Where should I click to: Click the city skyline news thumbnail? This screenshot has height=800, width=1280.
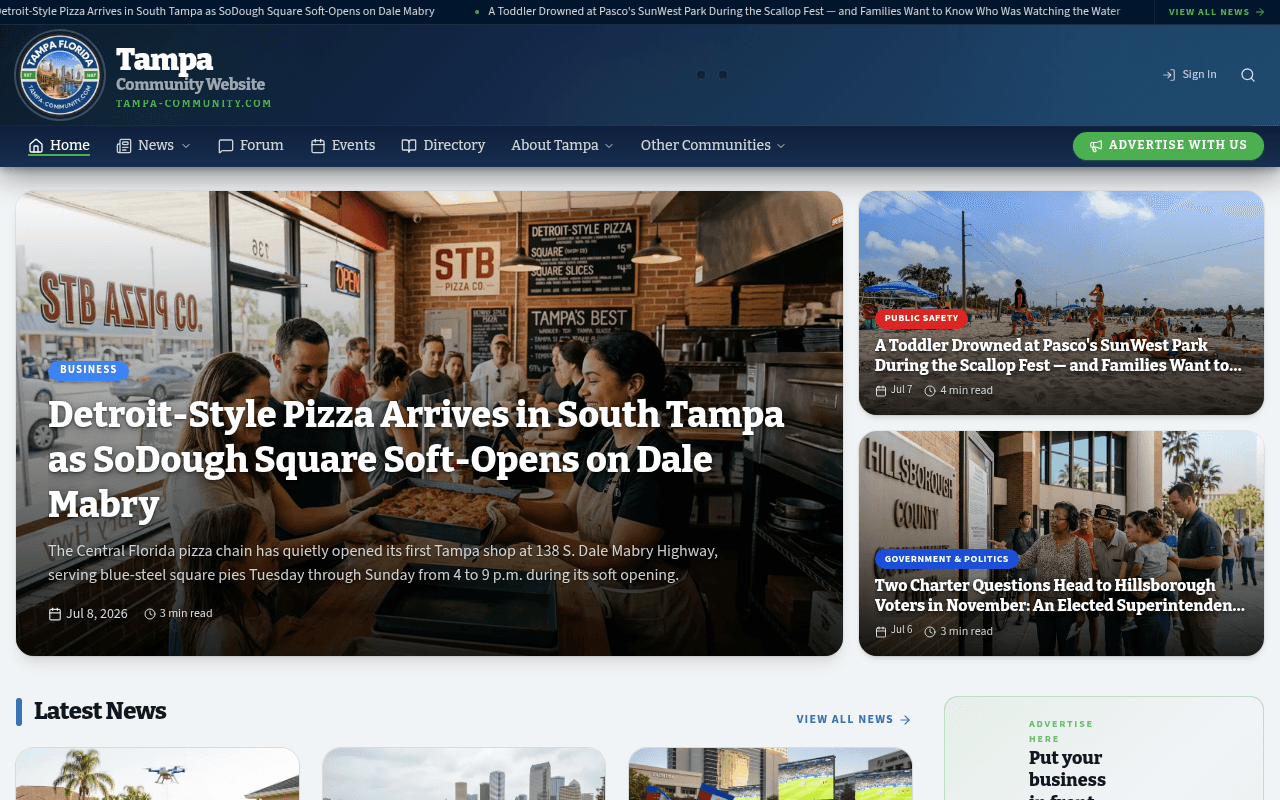[x=464, y=774]
